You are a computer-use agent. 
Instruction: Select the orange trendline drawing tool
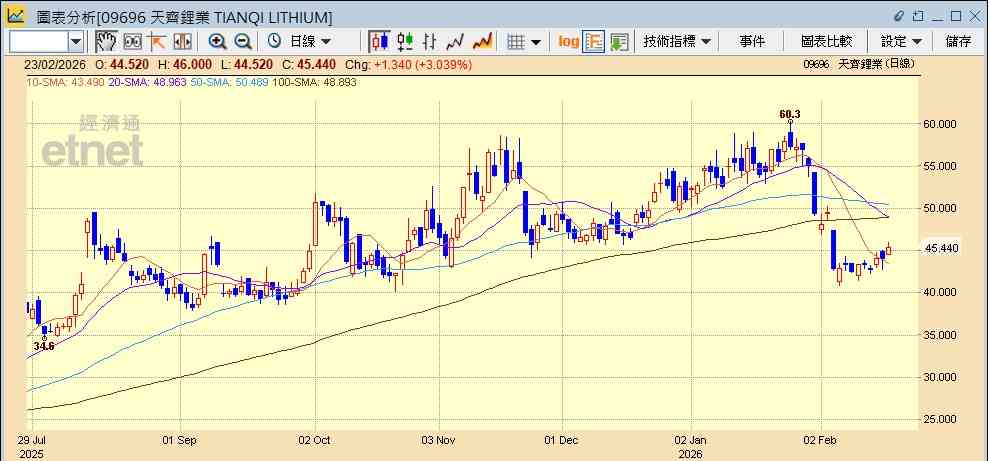coord(157,42)
